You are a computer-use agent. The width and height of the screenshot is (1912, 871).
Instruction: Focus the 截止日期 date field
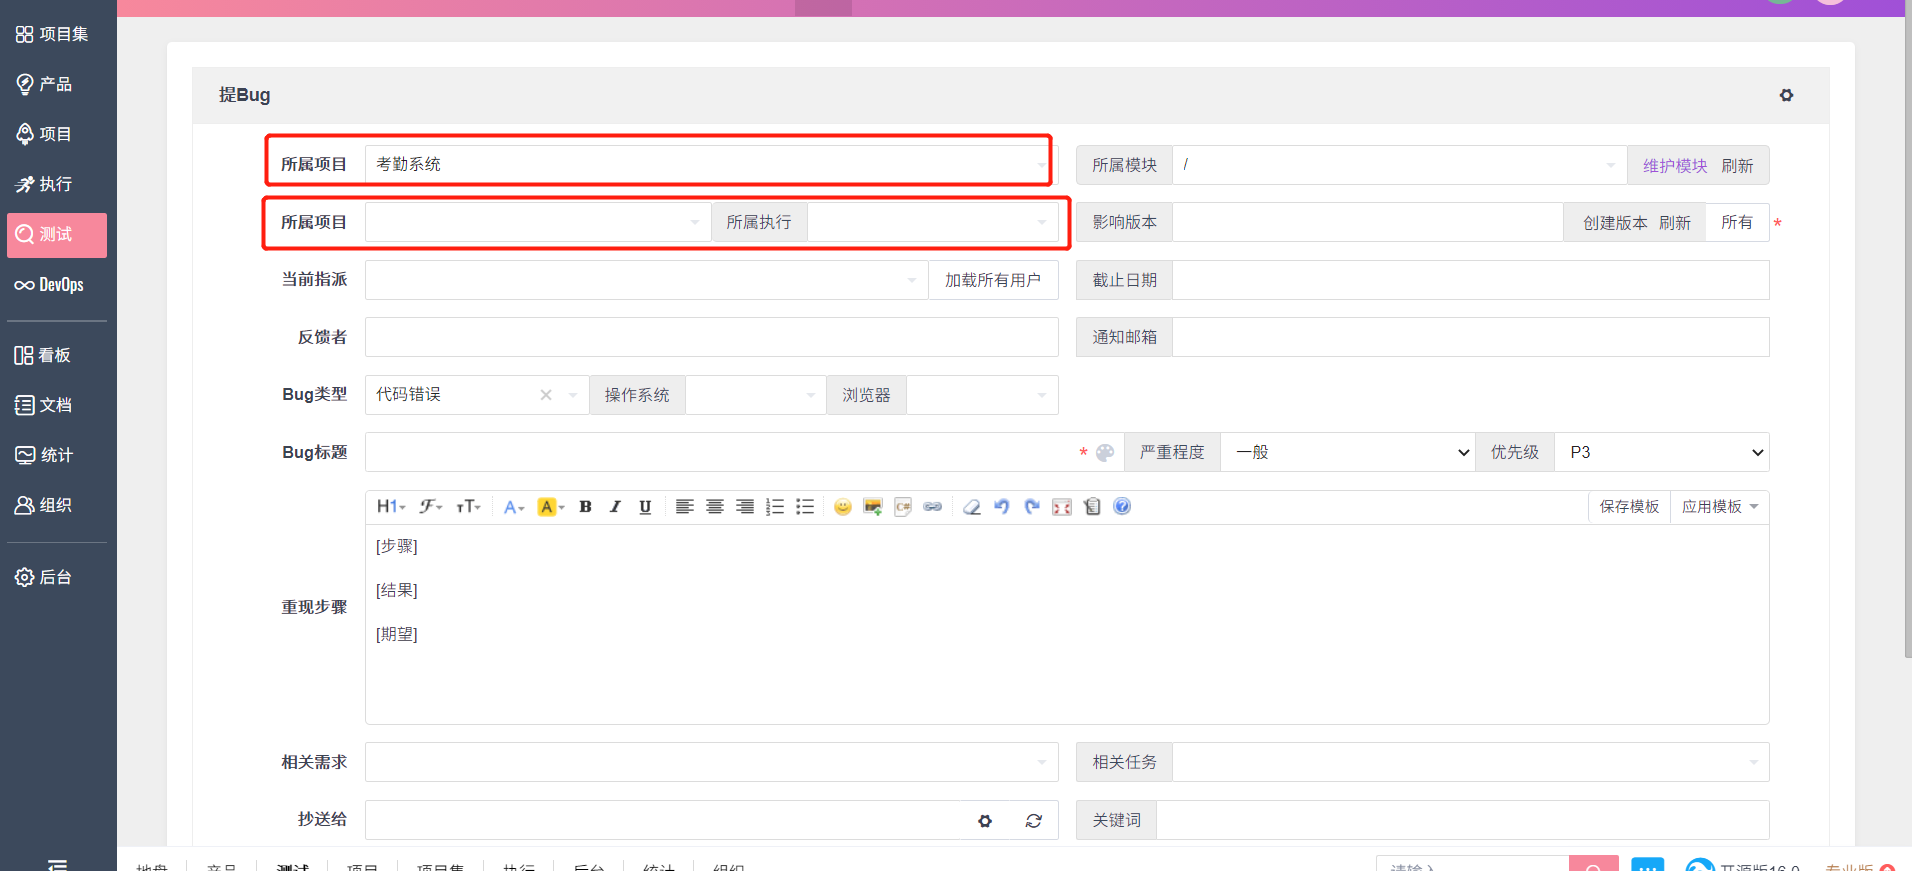pos(1471,280)
